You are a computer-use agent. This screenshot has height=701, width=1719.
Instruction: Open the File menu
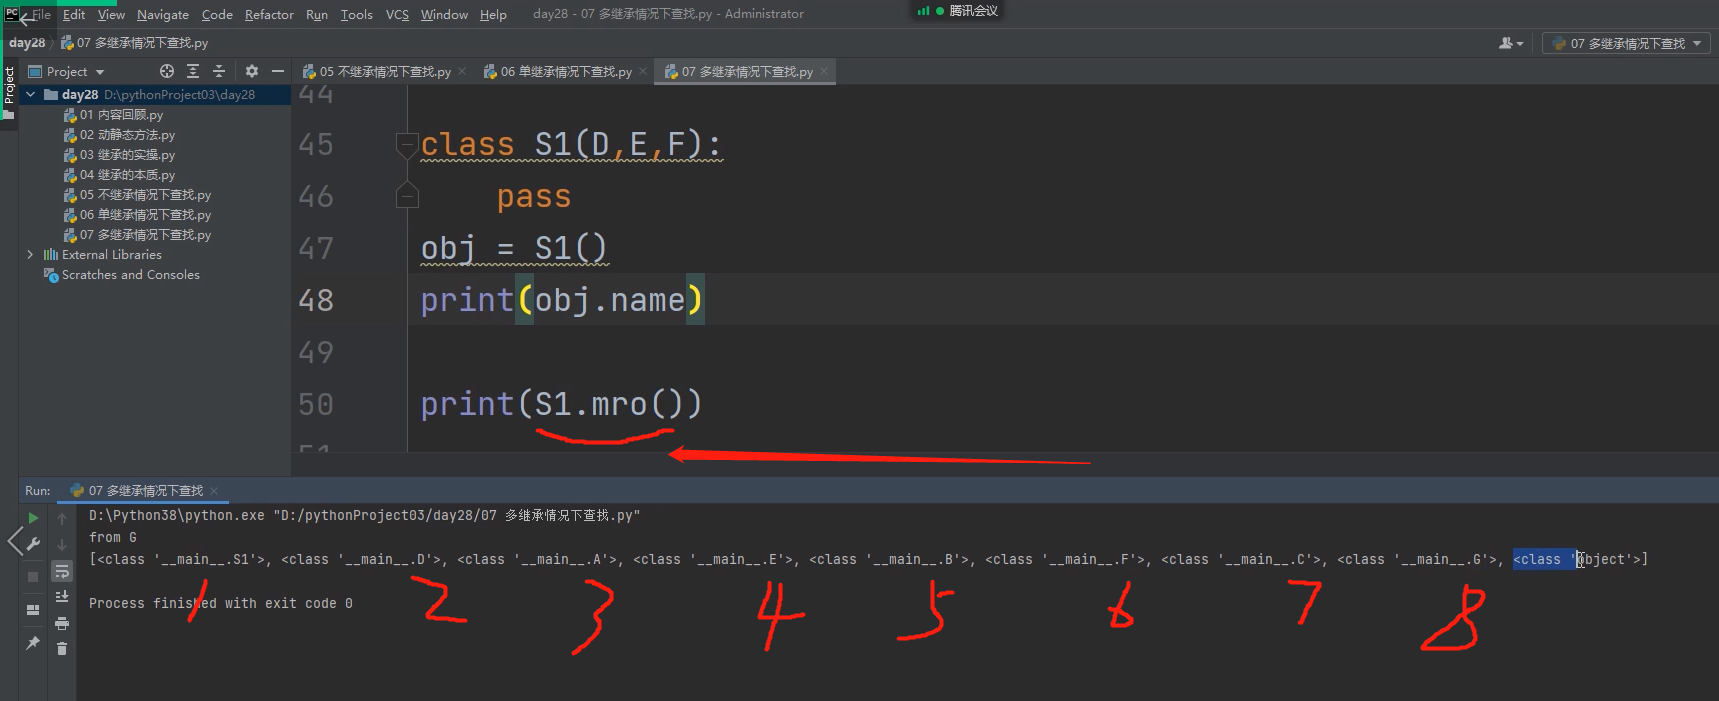(x=41, y=14)
